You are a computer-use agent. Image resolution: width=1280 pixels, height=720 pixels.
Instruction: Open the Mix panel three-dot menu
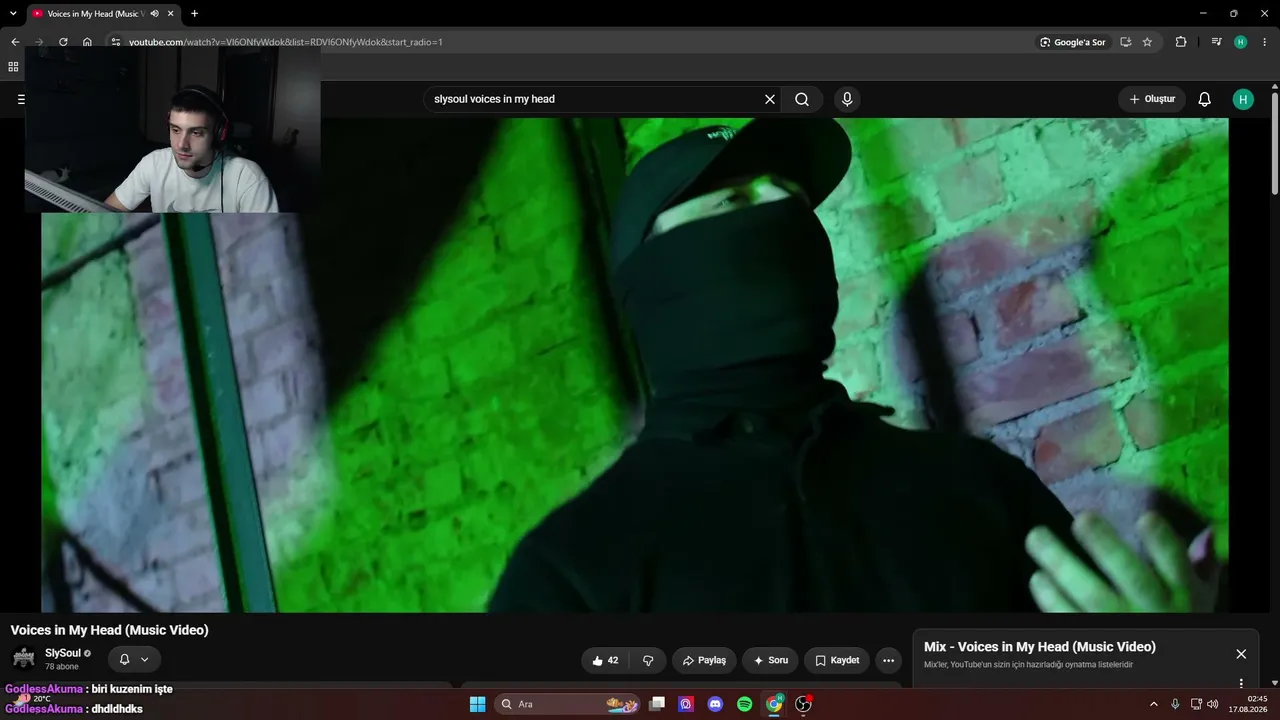1241,683
